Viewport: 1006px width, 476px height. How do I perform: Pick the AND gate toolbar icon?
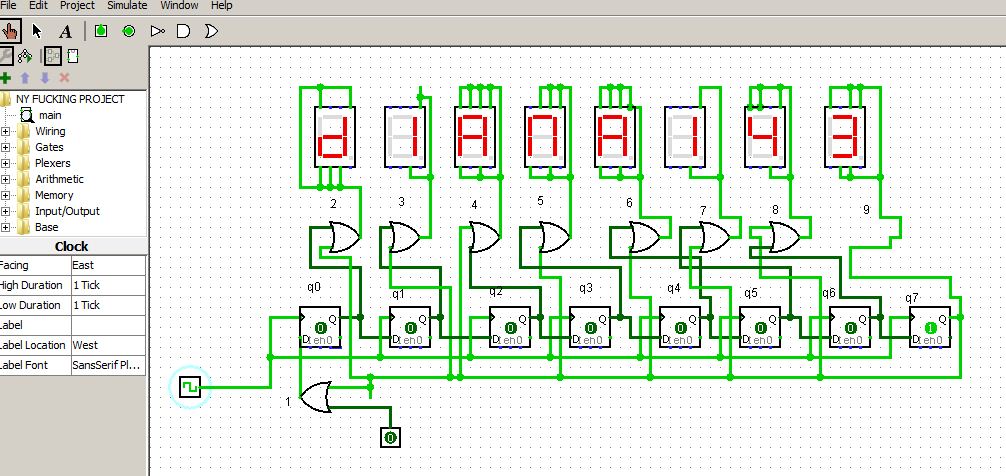[x=183, y=31]
